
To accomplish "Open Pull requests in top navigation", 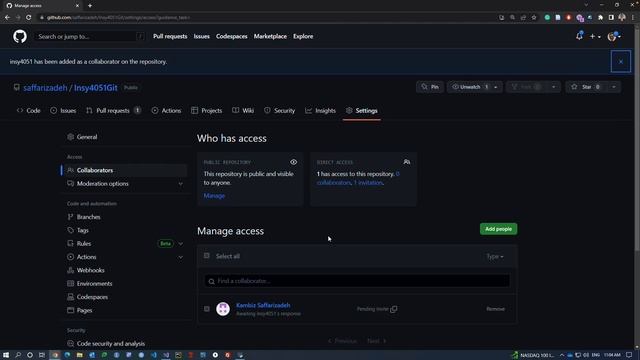I will click(x=170, y=36).
